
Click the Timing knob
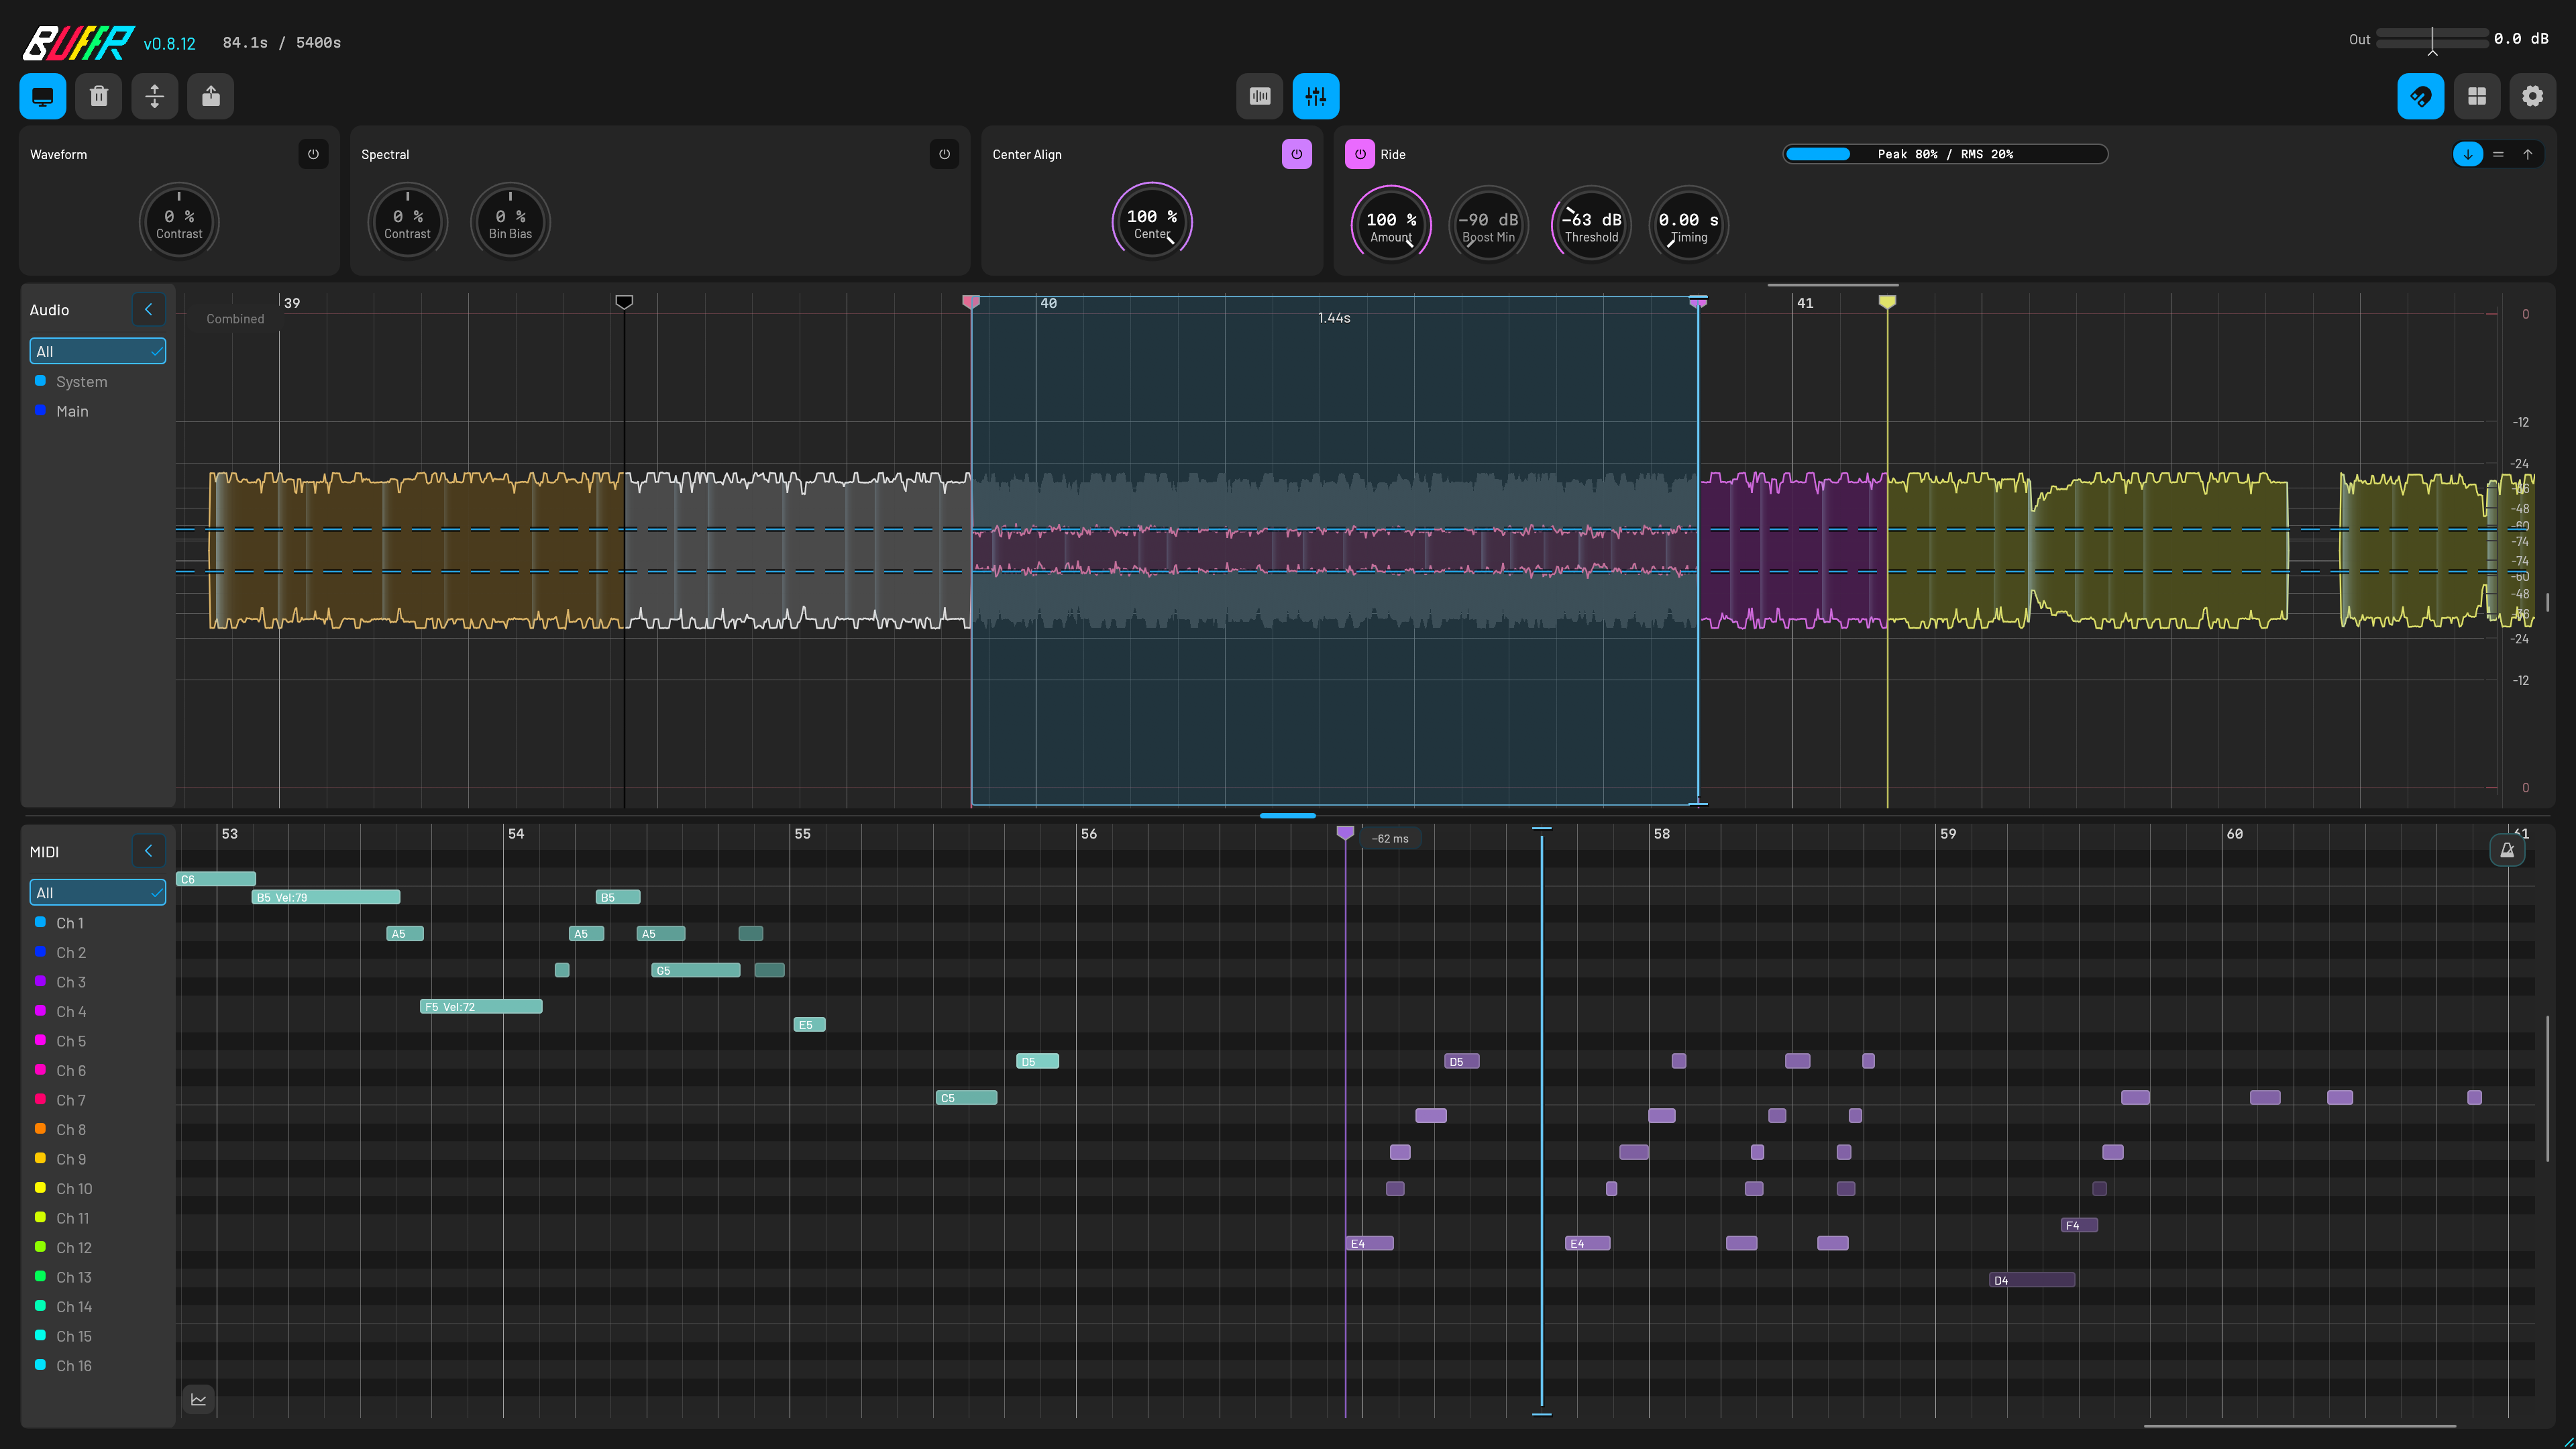point(1688,224)
